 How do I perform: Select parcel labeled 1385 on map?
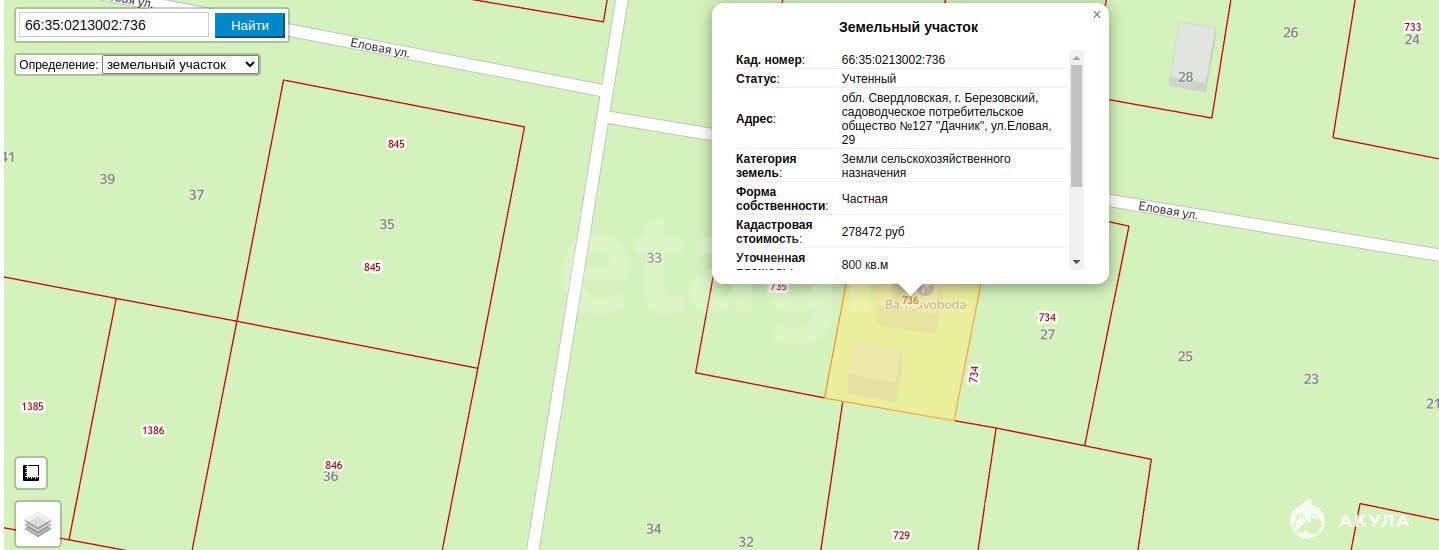coord(32,407)
